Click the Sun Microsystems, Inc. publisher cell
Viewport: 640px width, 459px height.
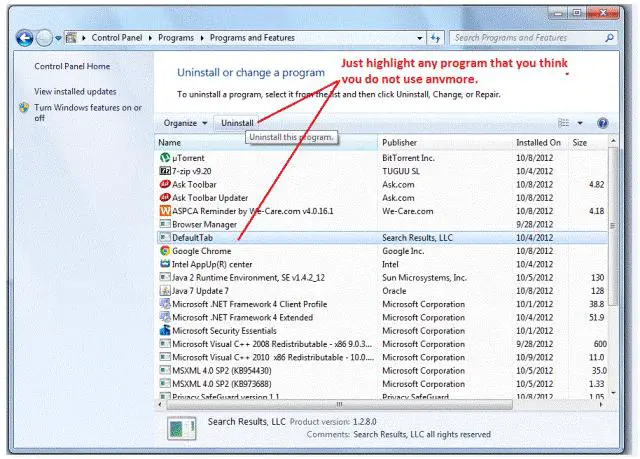click(424, 277)
